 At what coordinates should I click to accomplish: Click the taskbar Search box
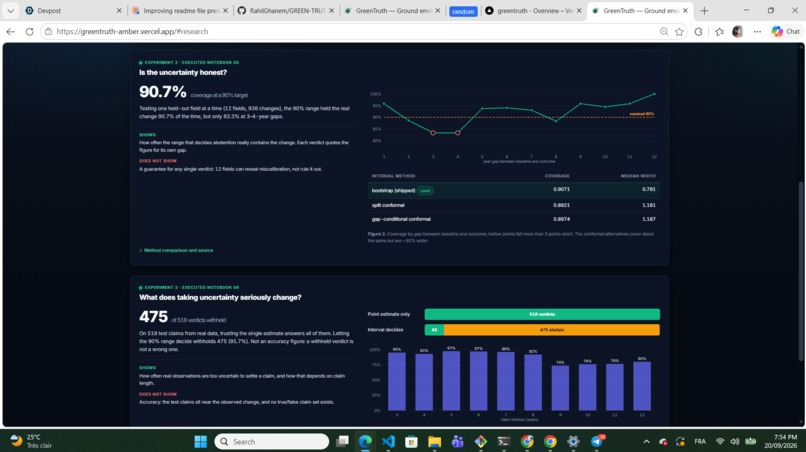(x=271, y=441)
